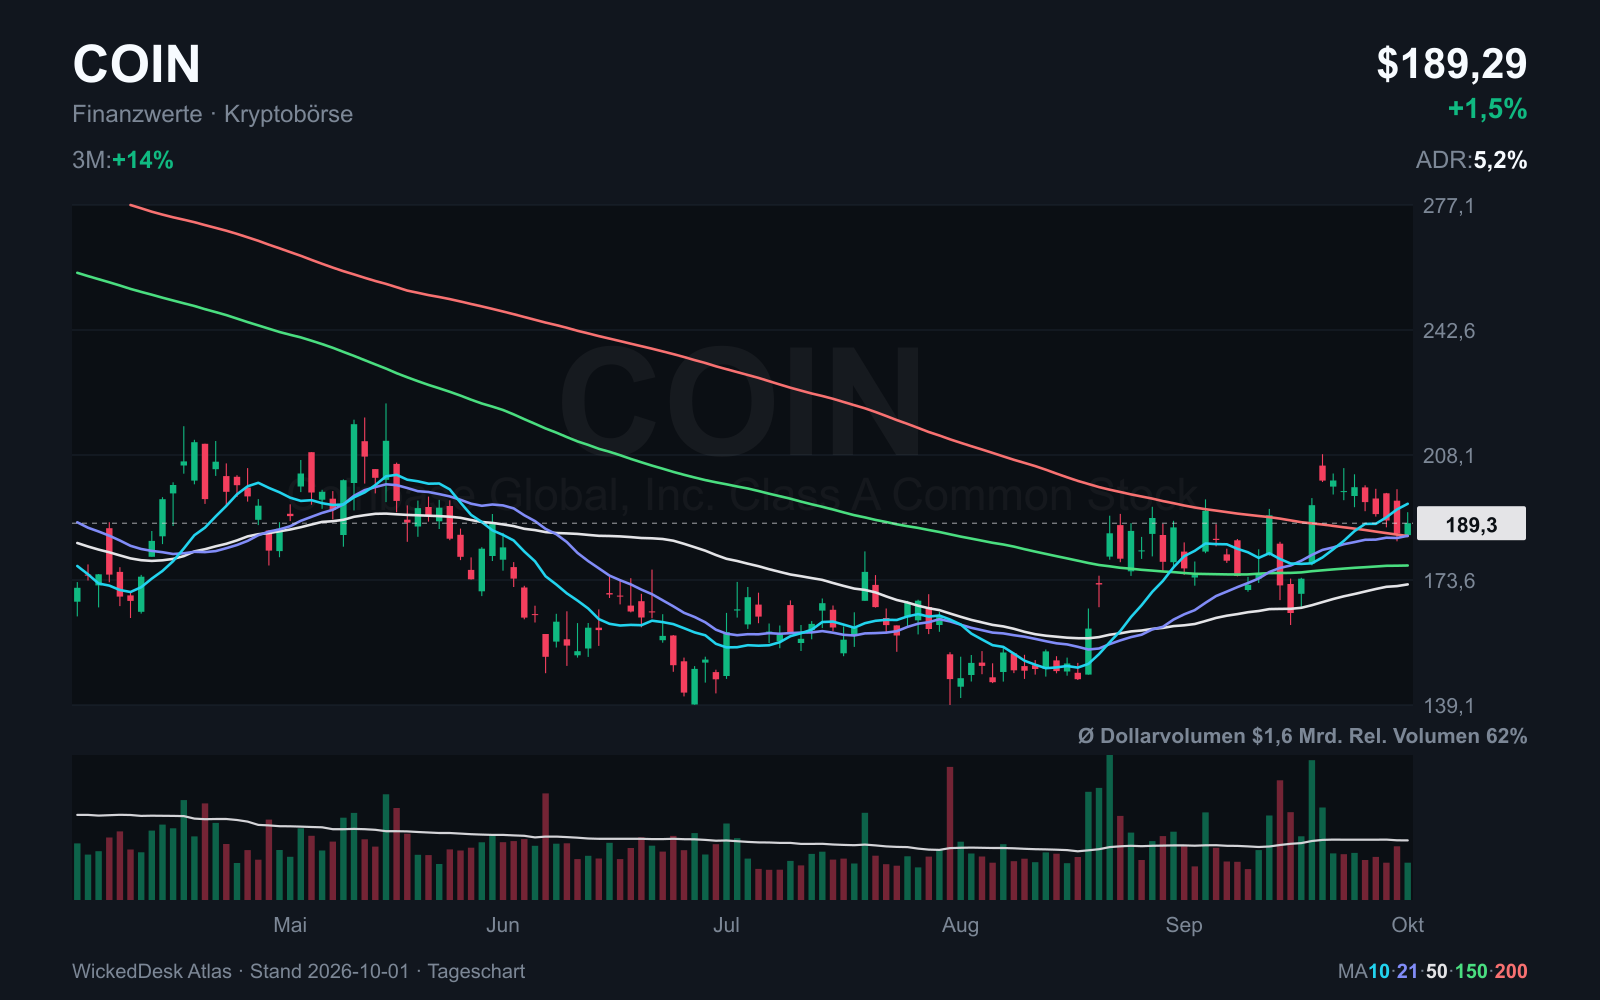Click the 277,1 price axis label

coord(1448,206)
